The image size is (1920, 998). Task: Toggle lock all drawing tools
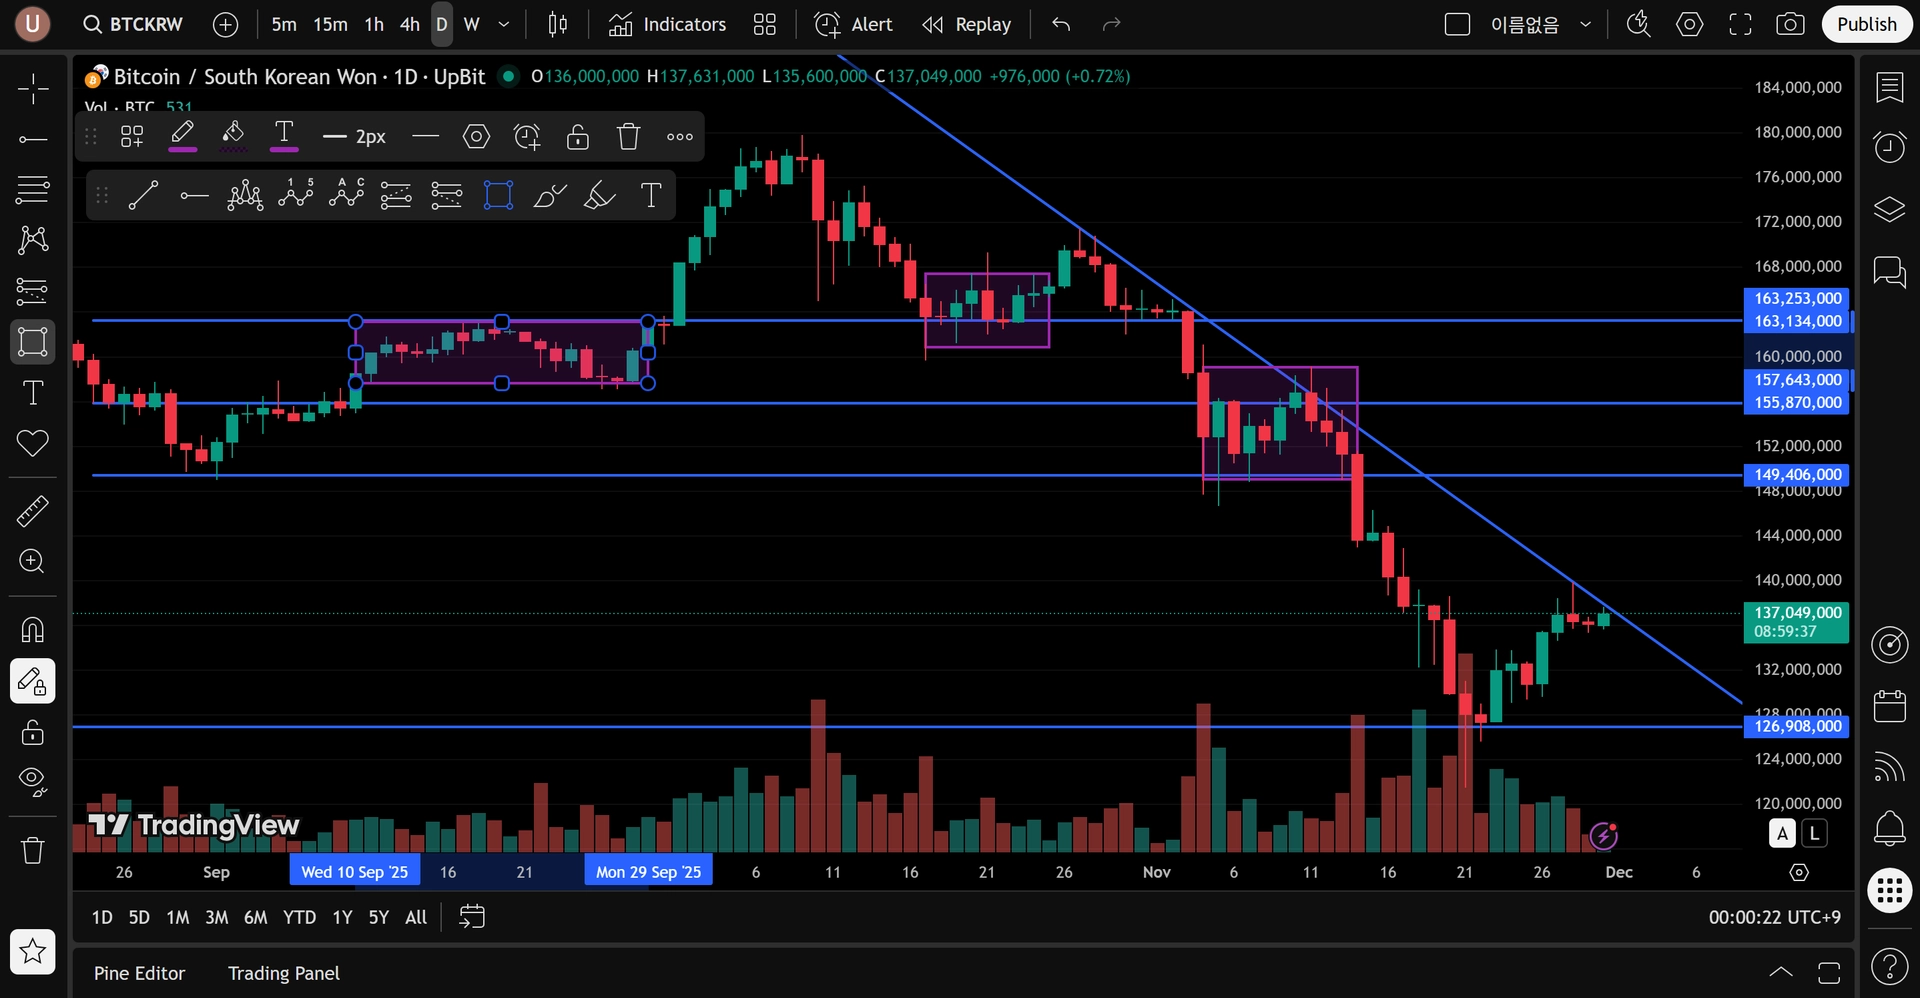(x=33, y=732)
